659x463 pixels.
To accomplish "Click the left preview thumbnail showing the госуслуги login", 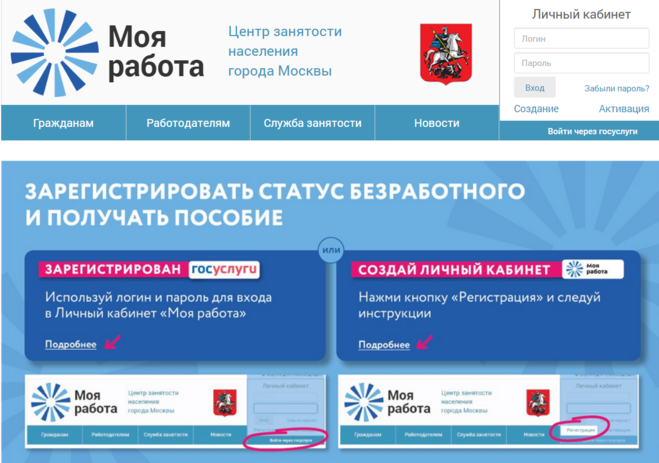I will point(175,411).
